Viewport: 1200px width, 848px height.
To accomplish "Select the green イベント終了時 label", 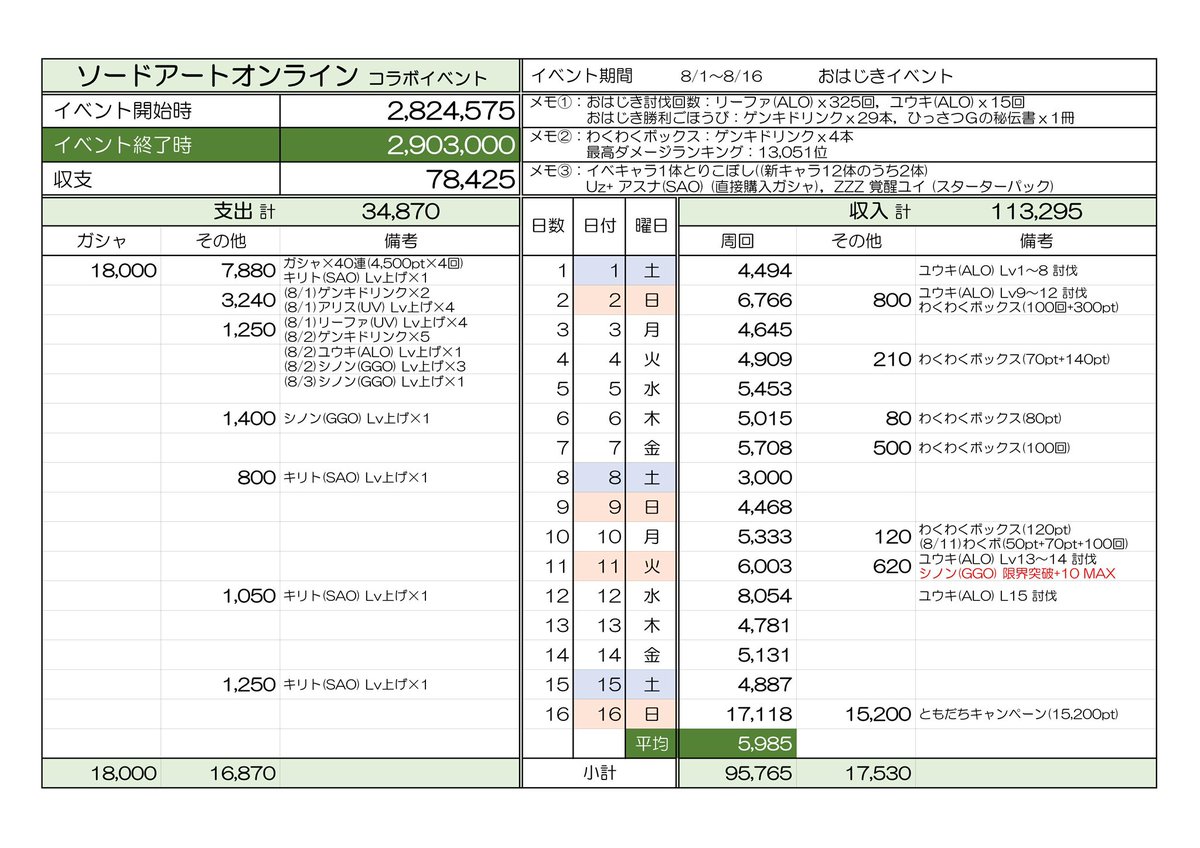I will click(161, 145).
